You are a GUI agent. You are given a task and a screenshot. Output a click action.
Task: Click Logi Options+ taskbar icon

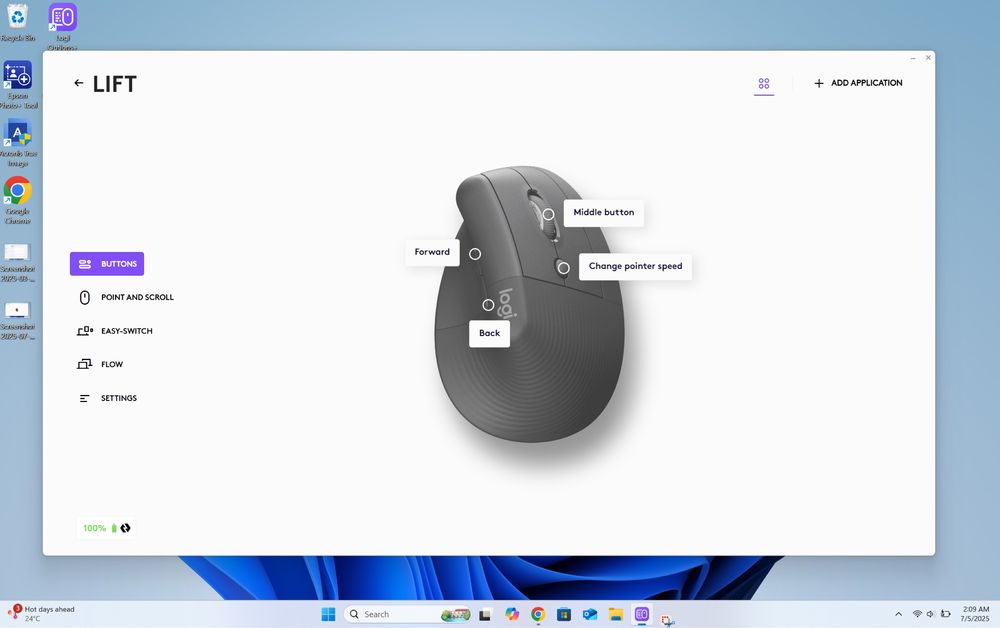pos(642,614)
